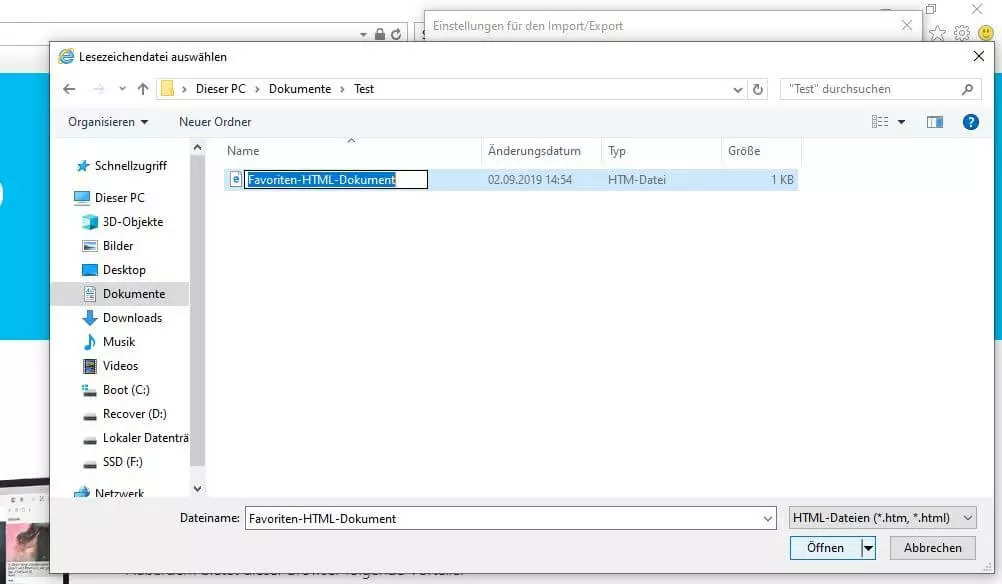Click Favoriten-HTML-Dokument file icon
1002x584 pixels.
tap(235, 180)
